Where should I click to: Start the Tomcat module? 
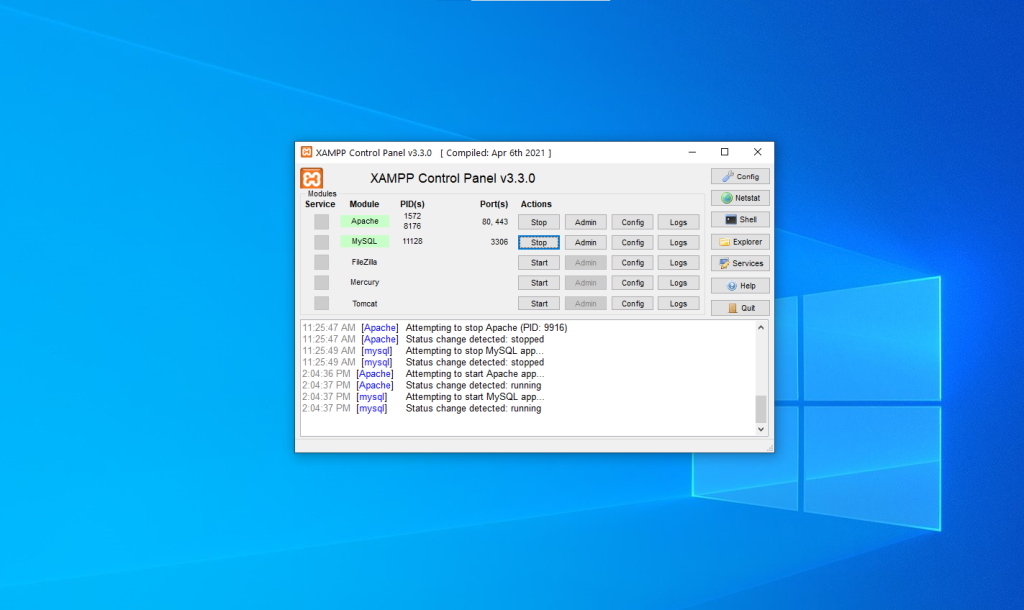[x=539, y=304]
